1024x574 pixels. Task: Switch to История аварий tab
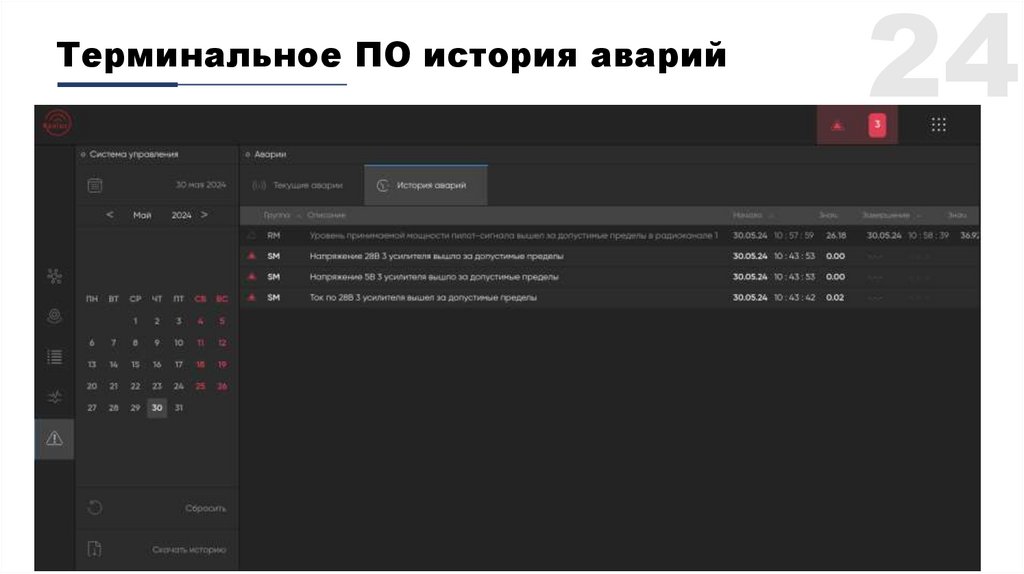point(426,185)
